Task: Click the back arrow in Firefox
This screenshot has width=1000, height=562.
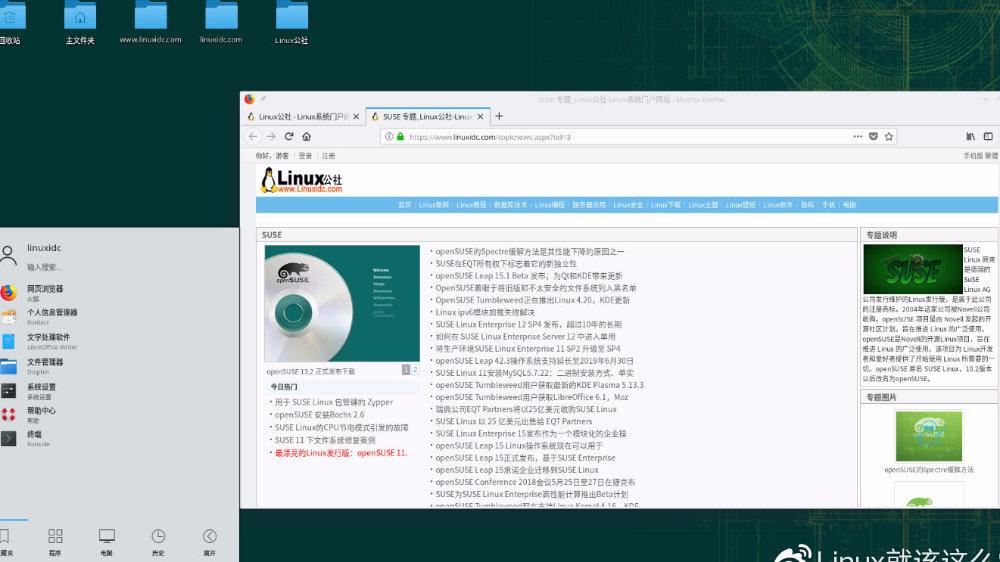Action: pyautogui.click(x=253, y=137)
